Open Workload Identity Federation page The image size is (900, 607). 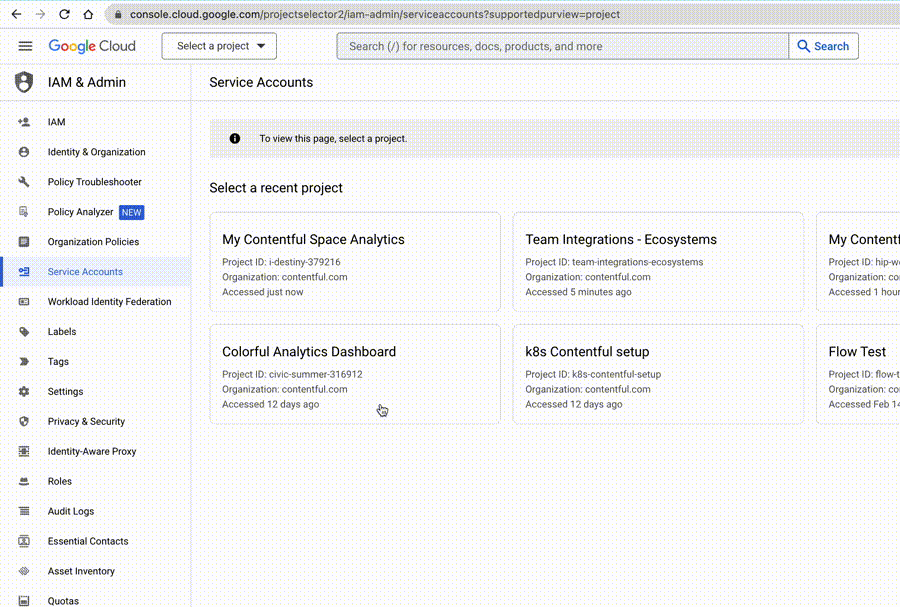[109, 302]
